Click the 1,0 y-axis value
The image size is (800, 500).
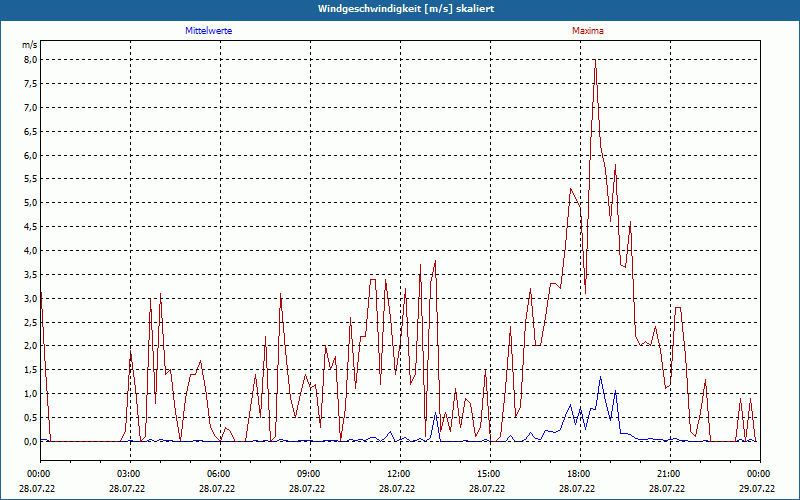(x=31, y=394)
